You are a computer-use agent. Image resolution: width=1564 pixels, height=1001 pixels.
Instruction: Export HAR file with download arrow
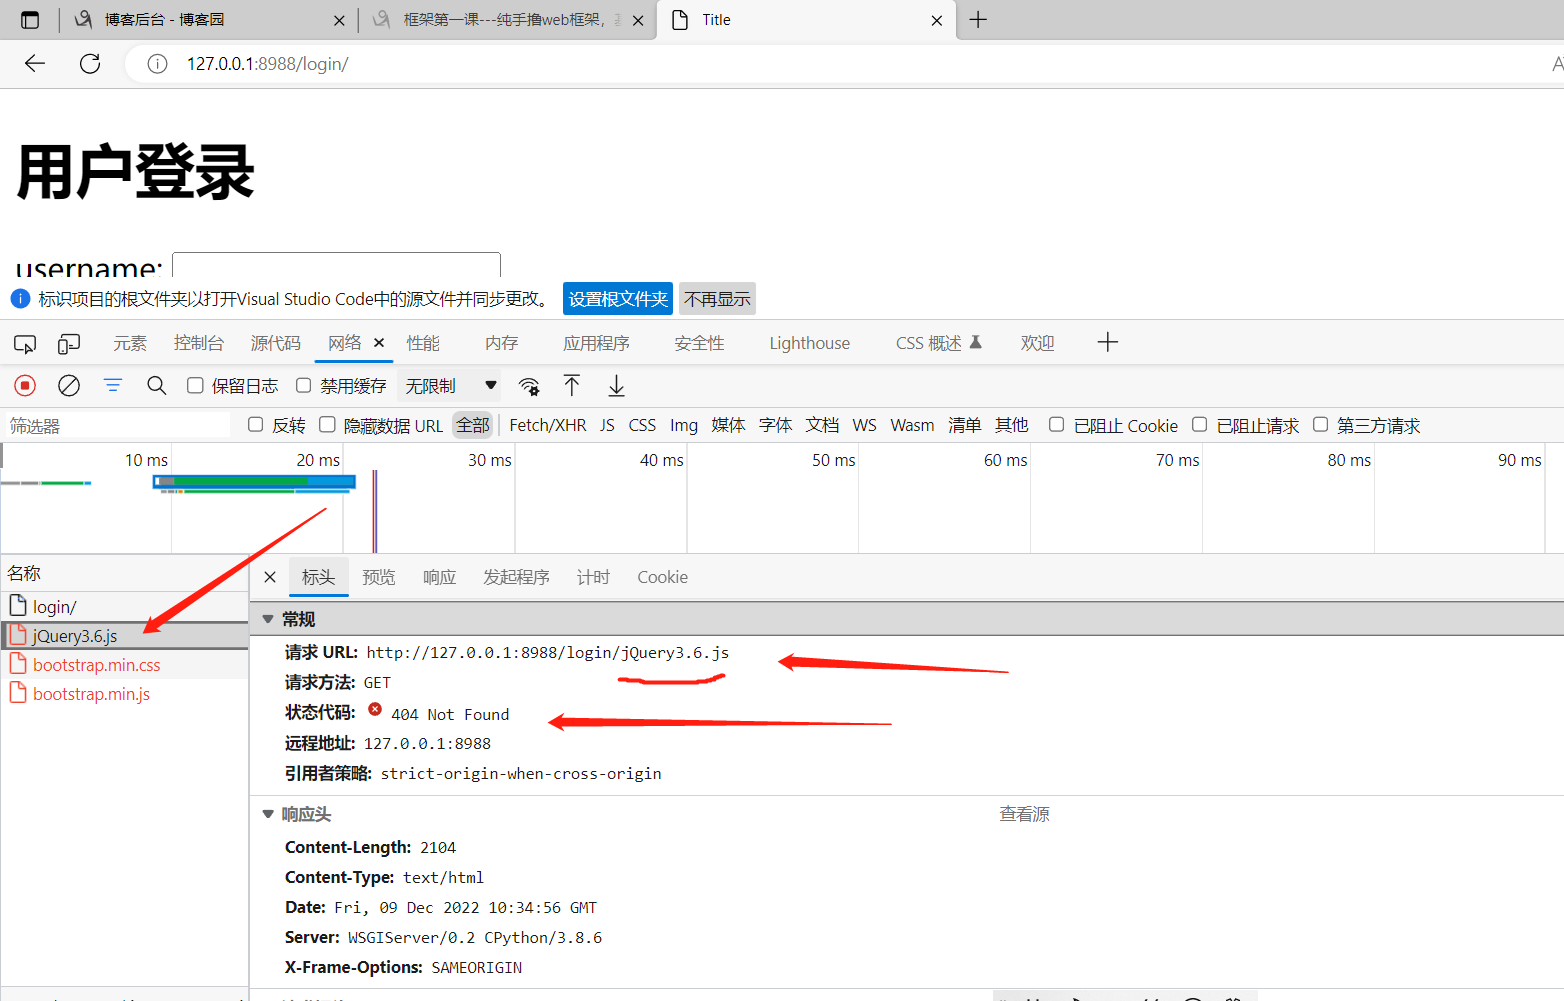[617, 386]
